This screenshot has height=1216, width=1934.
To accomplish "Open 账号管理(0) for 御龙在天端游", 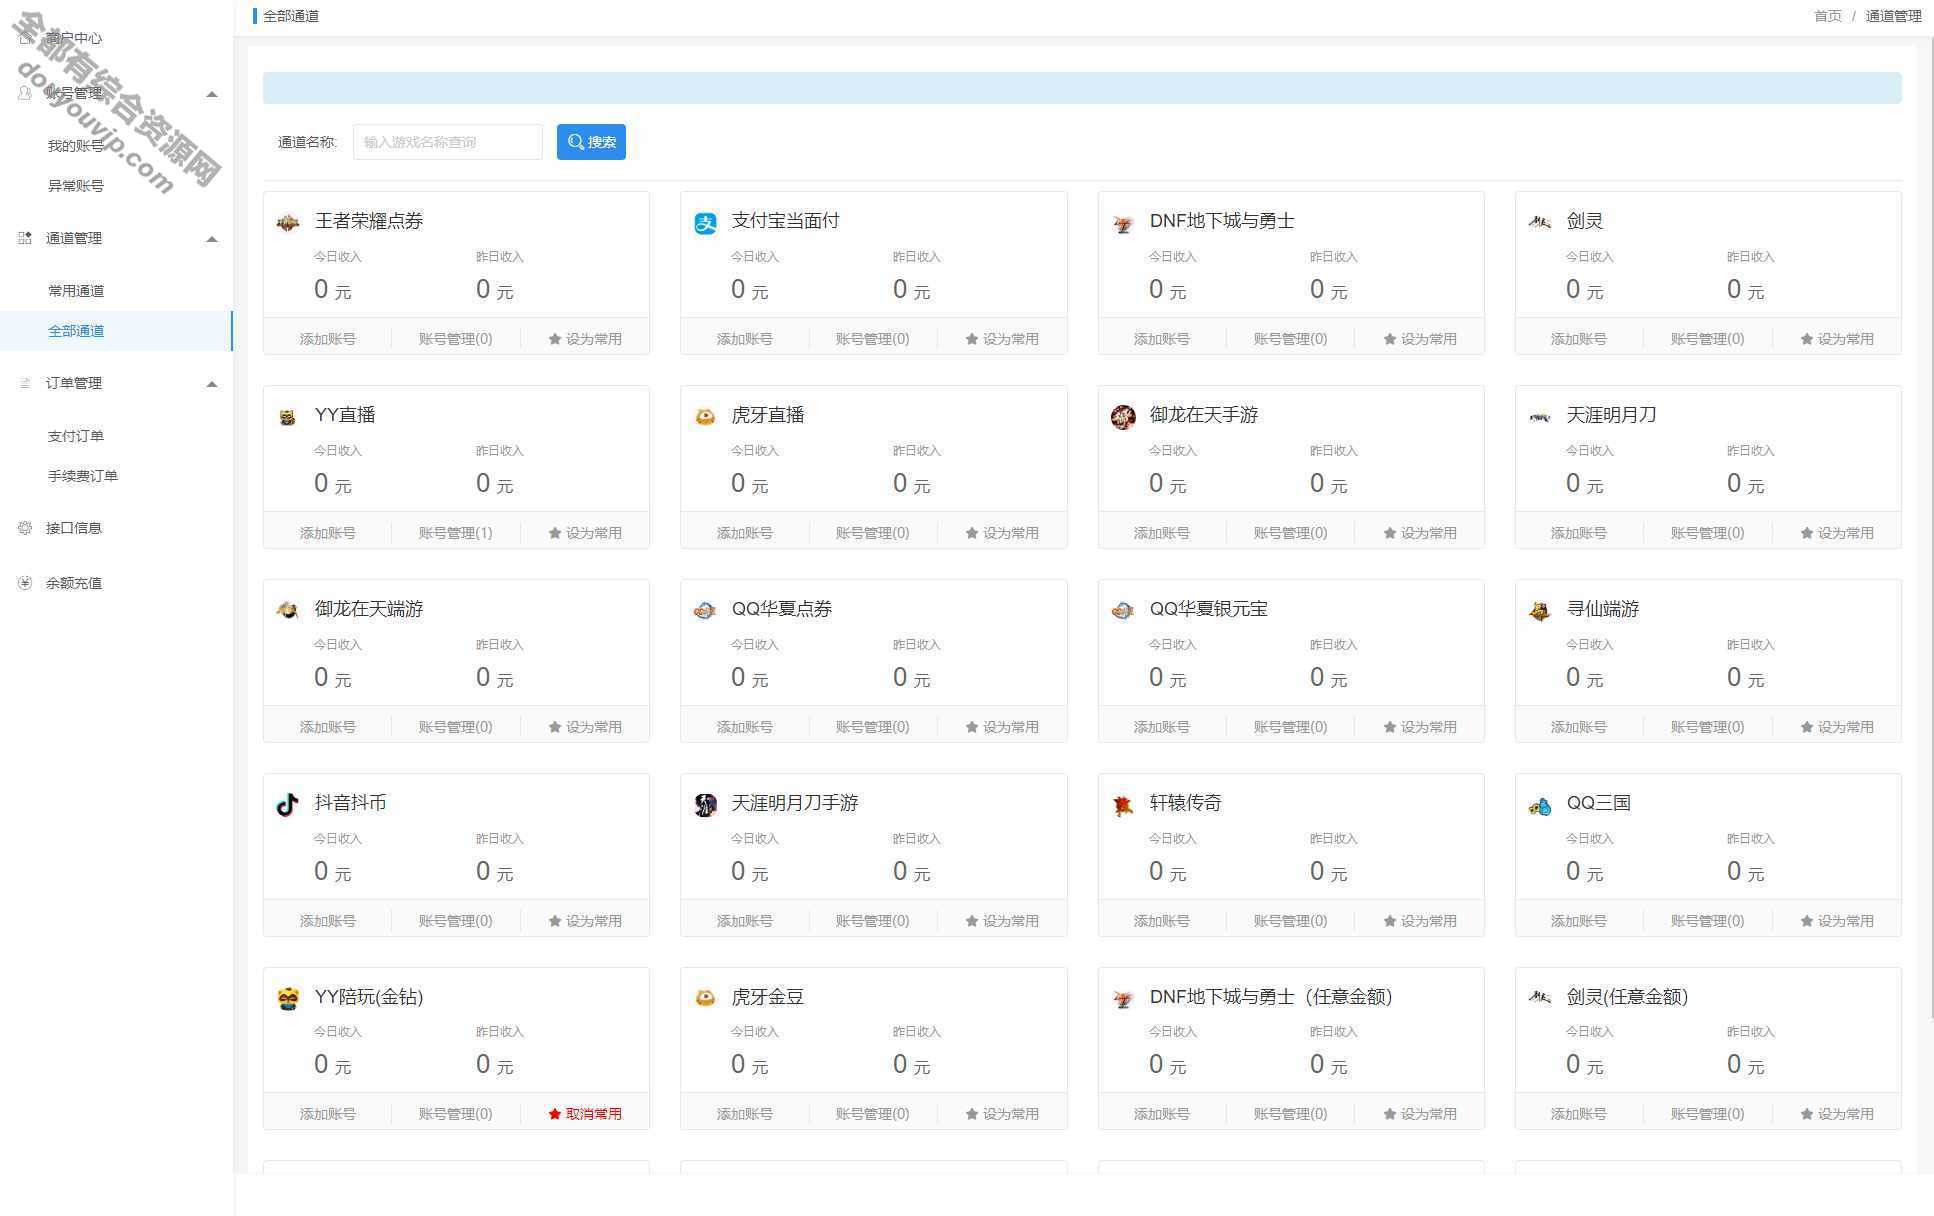I will (x=456, y=727).
